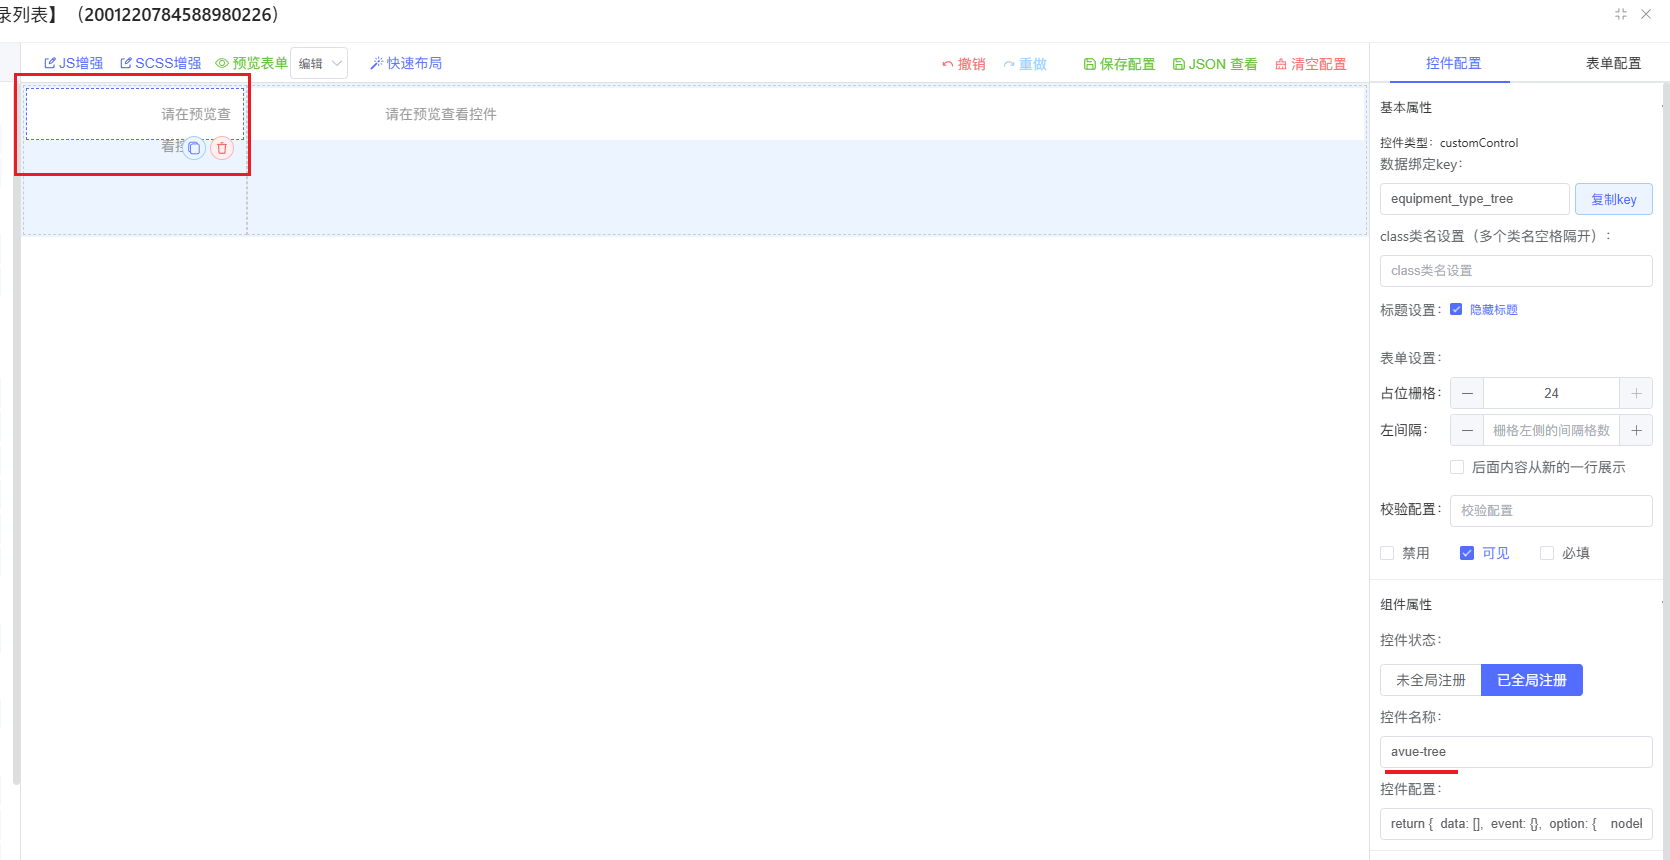Image resolution: width=1670 pixels, height=860 pixels.
Task: Click 保存配置 to save configuration
Action: click(x=1119, y=64)
